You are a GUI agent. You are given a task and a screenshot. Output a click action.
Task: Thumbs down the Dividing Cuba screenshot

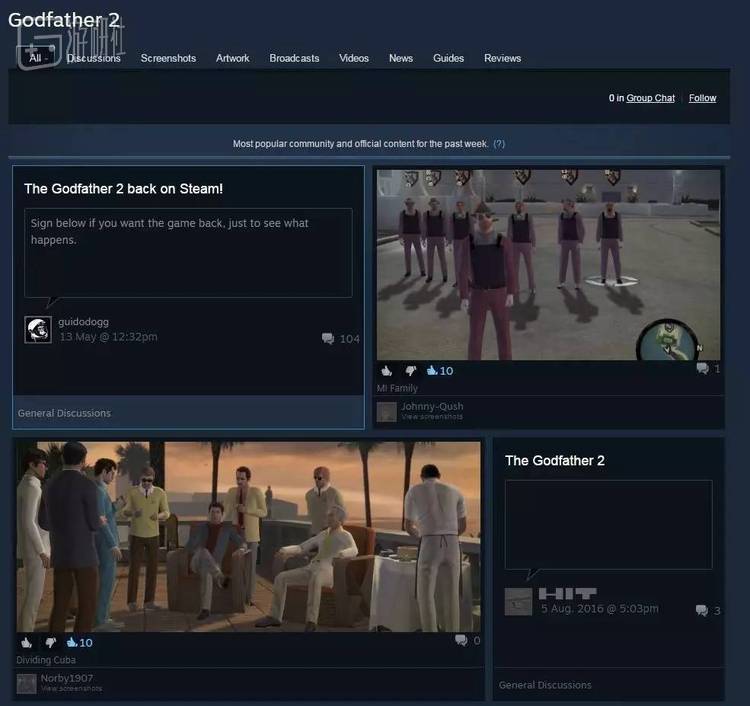[x=49, y=642]
